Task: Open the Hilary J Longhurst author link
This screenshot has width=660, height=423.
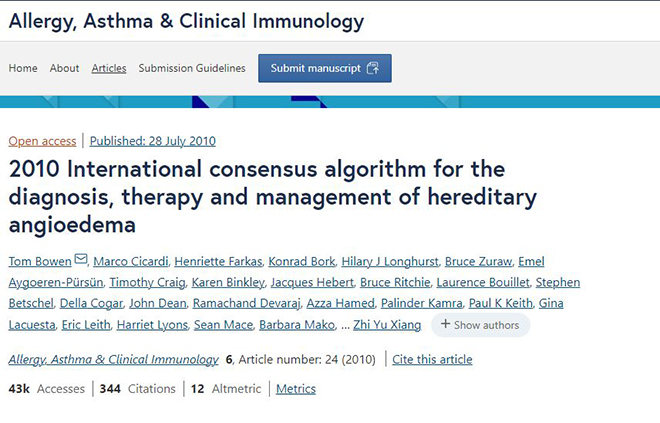Action: point(390,261)
